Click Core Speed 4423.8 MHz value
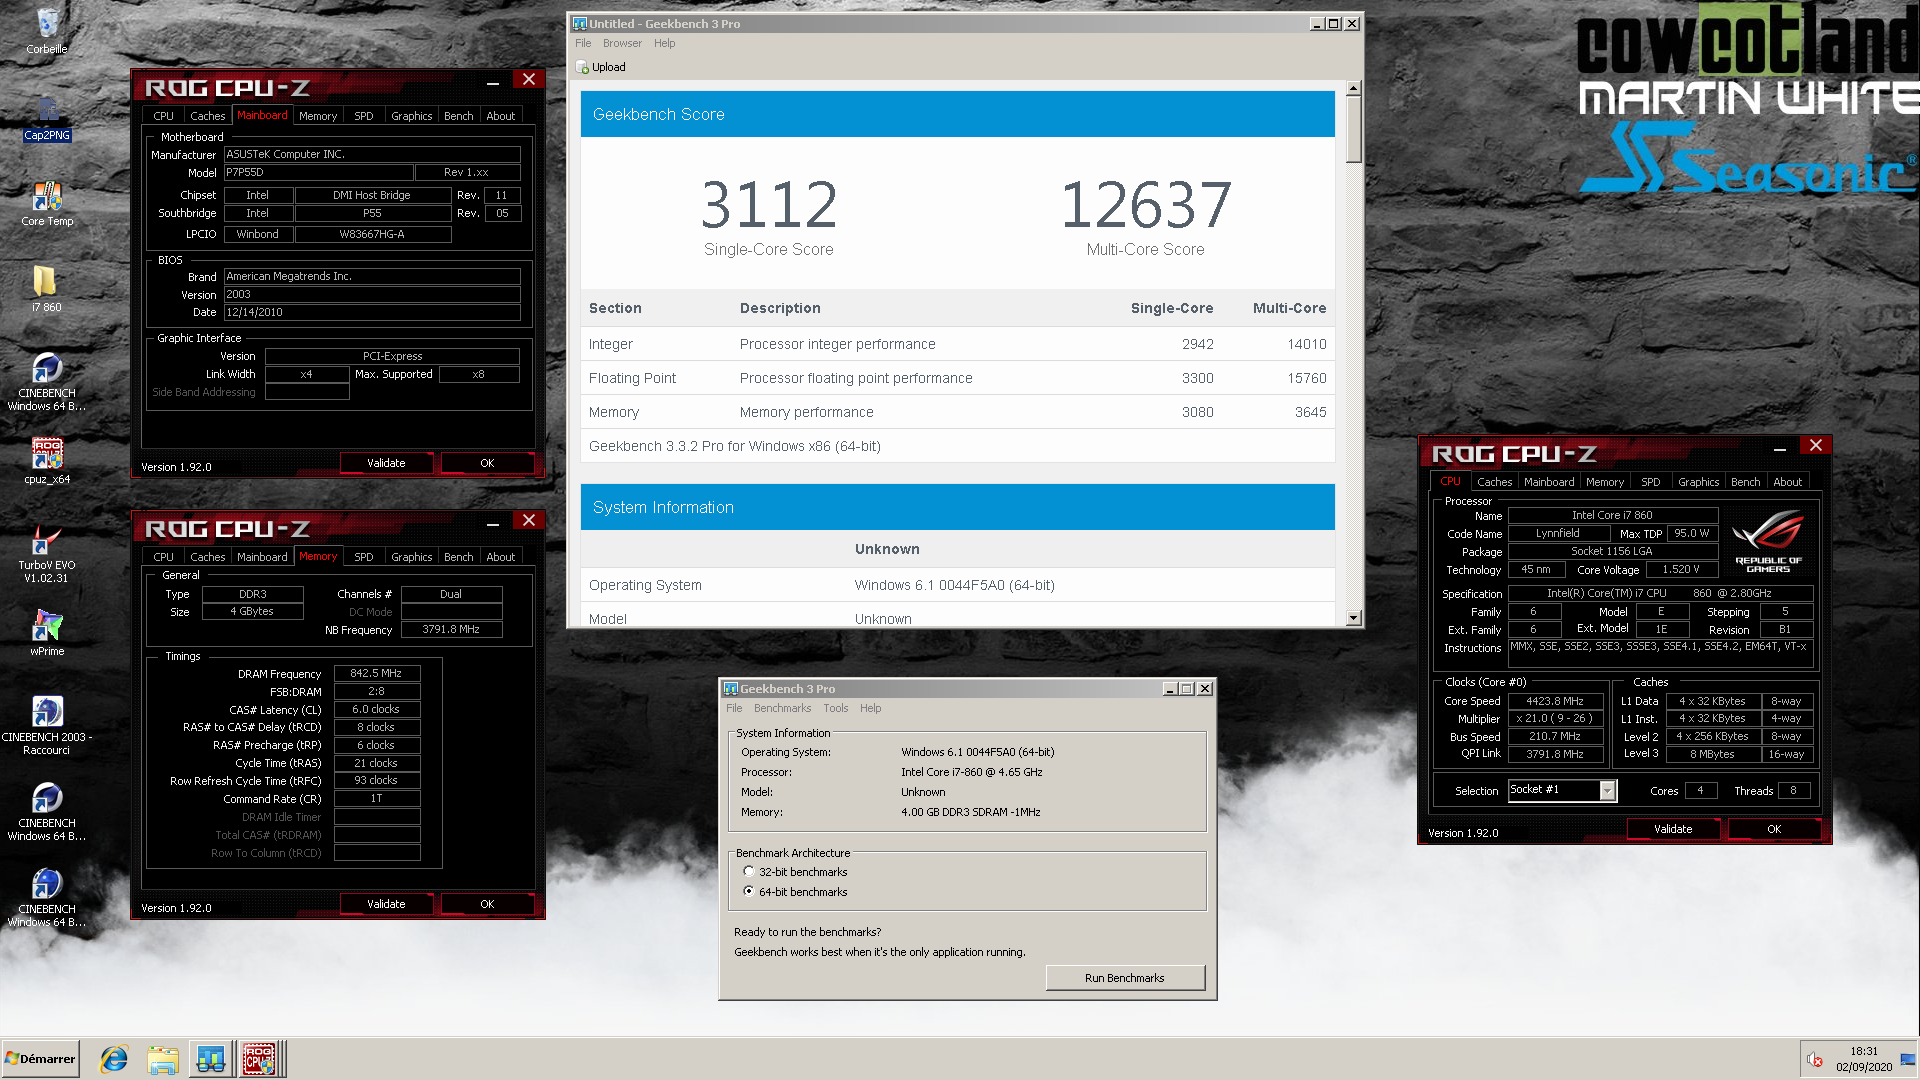Image resolution: width=1920 pixels, height=1080 pixels. [1555, 701]
